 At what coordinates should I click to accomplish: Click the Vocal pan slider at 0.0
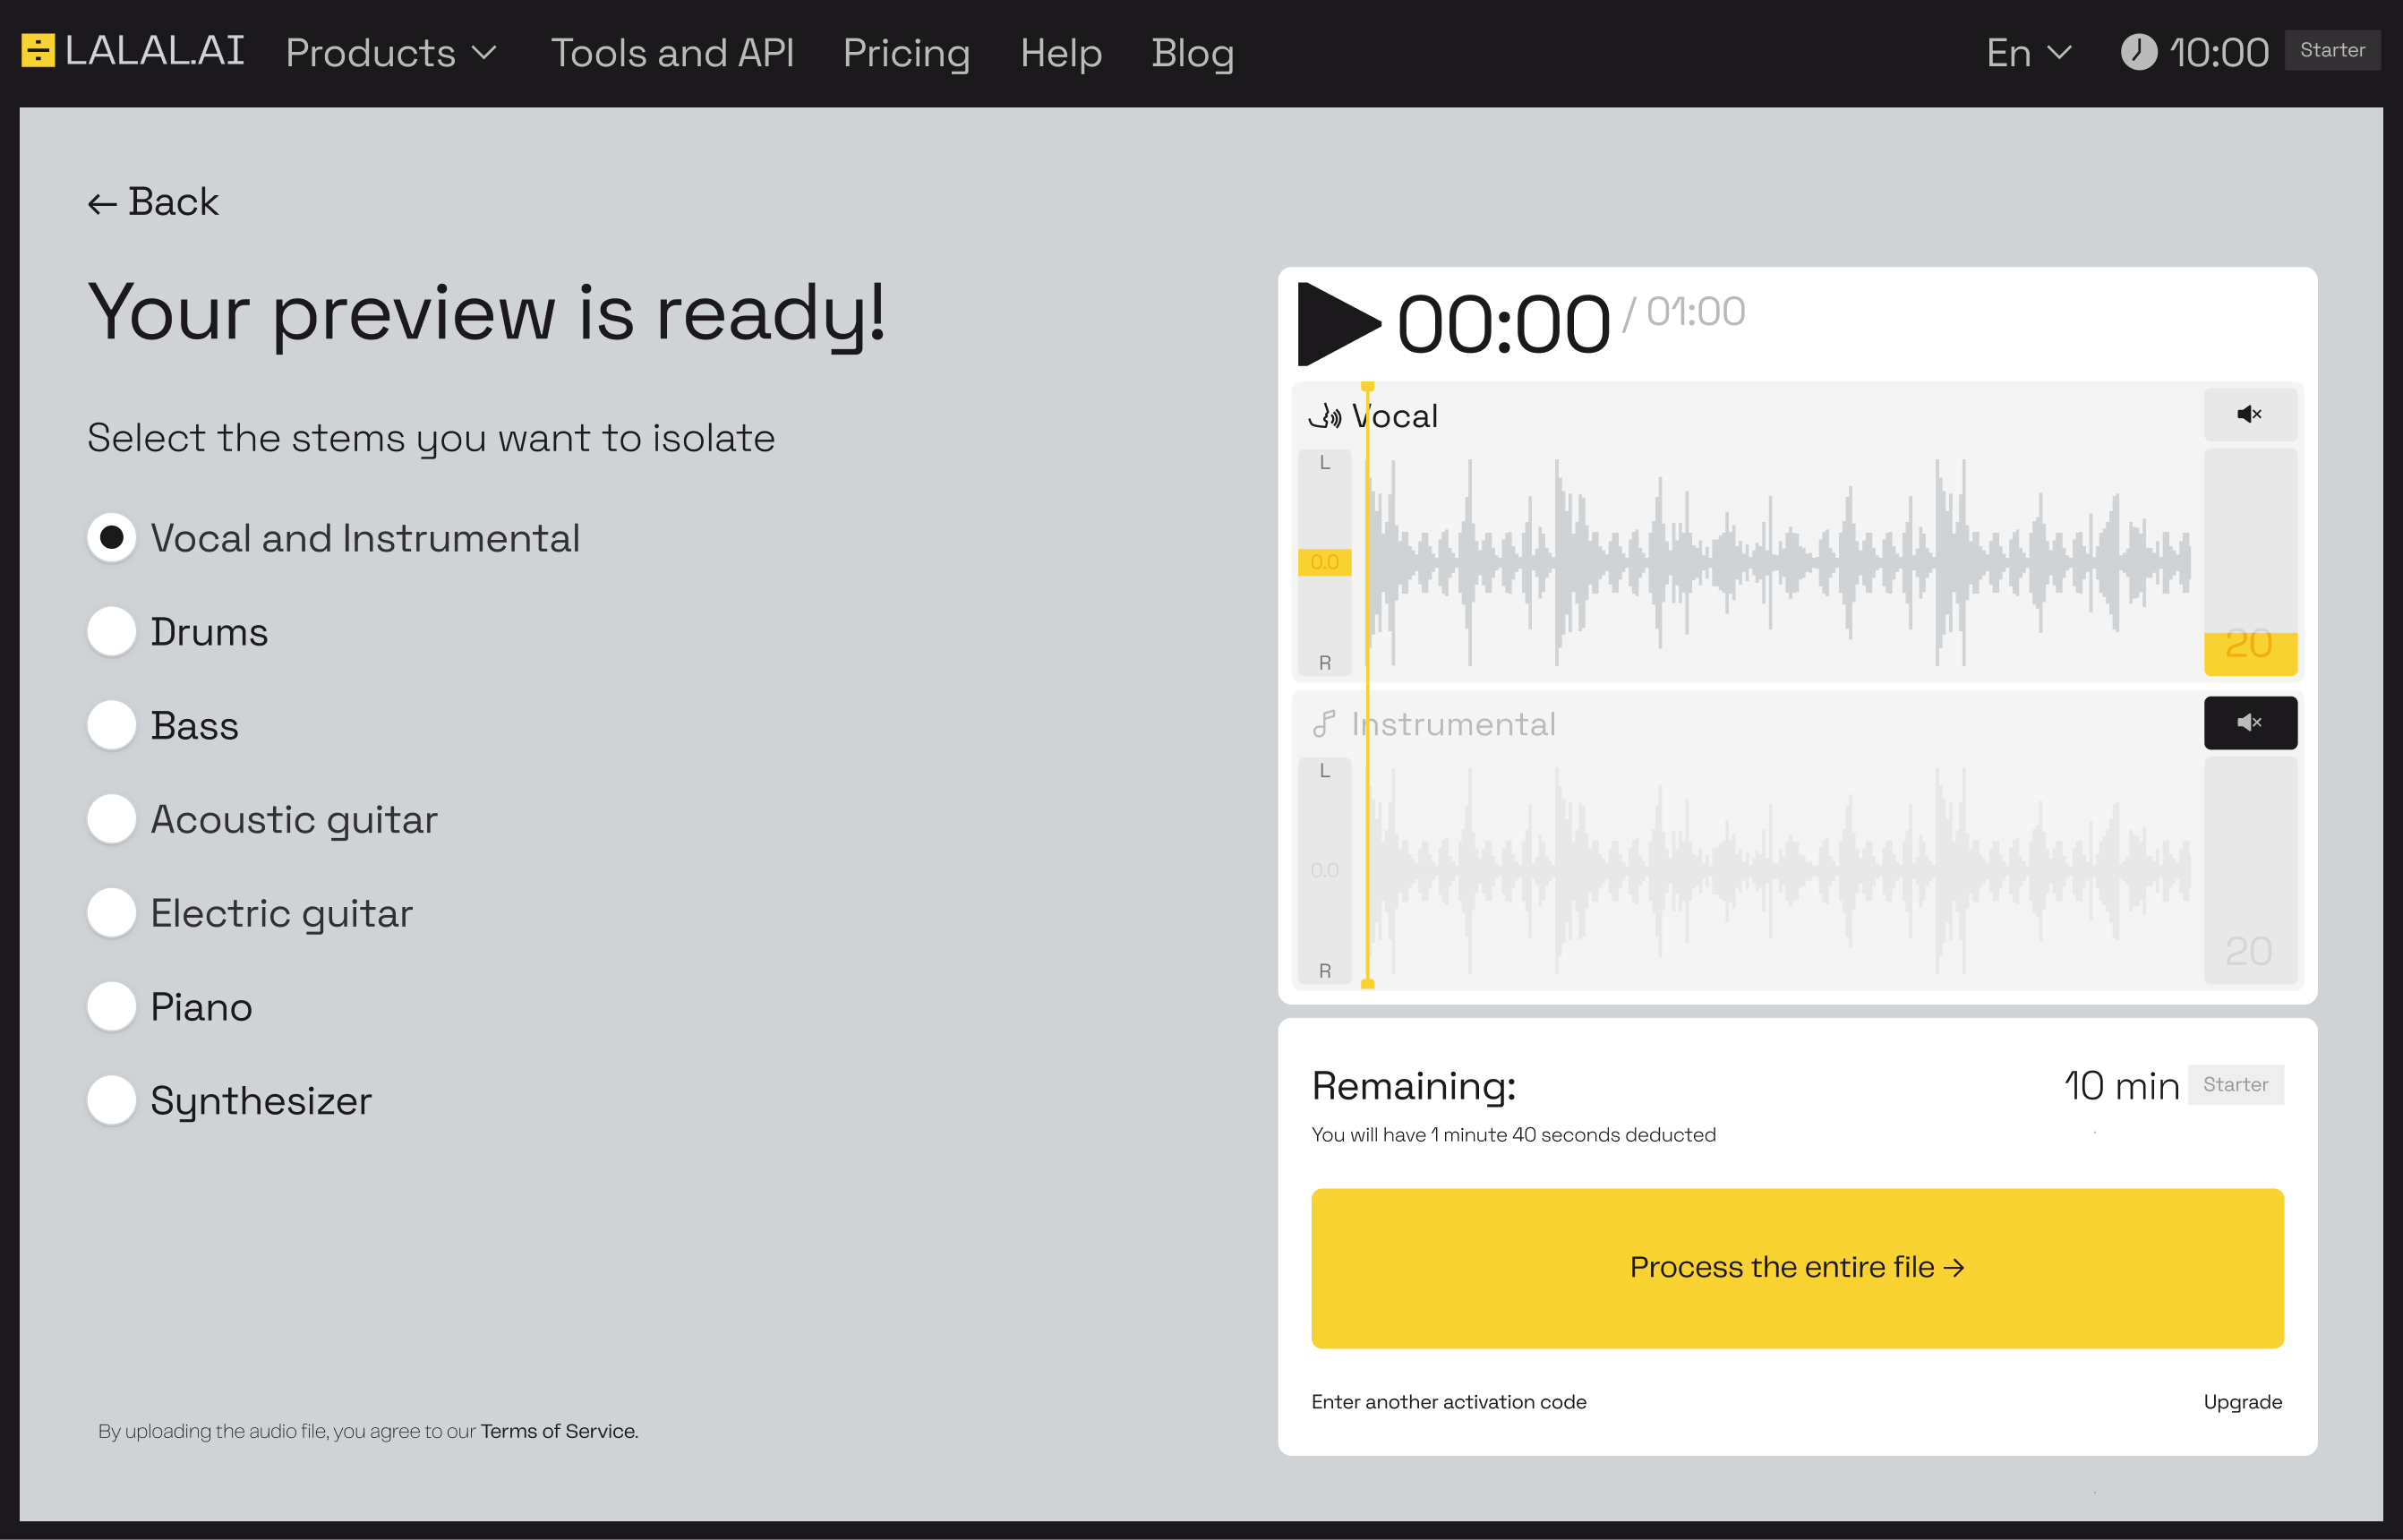[1324, 562]
